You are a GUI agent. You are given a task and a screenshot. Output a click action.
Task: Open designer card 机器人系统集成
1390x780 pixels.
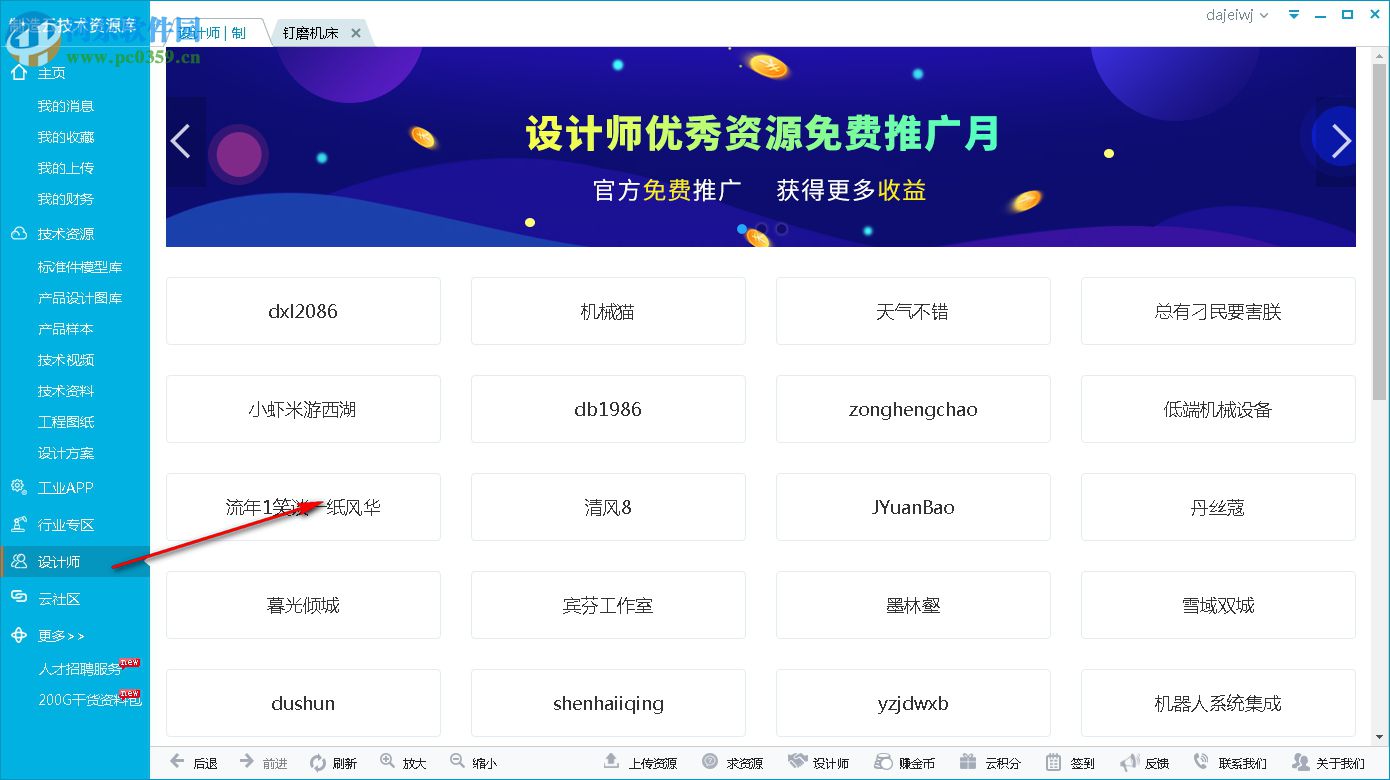click(1218, 703)
